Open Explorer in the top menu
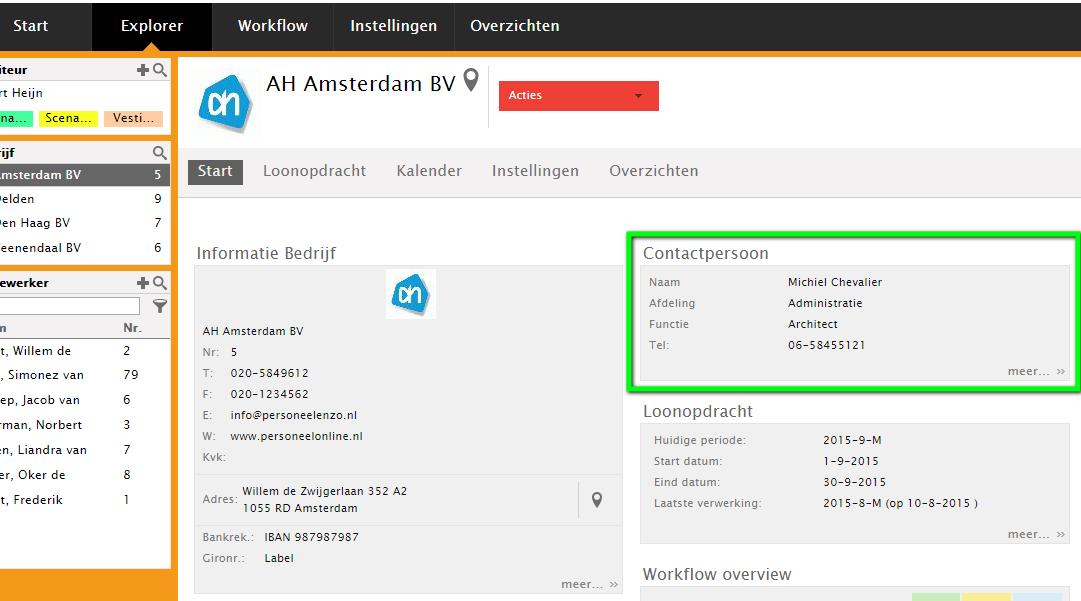This screenshot has height=601, width=1081. click(x=152, y=26)
